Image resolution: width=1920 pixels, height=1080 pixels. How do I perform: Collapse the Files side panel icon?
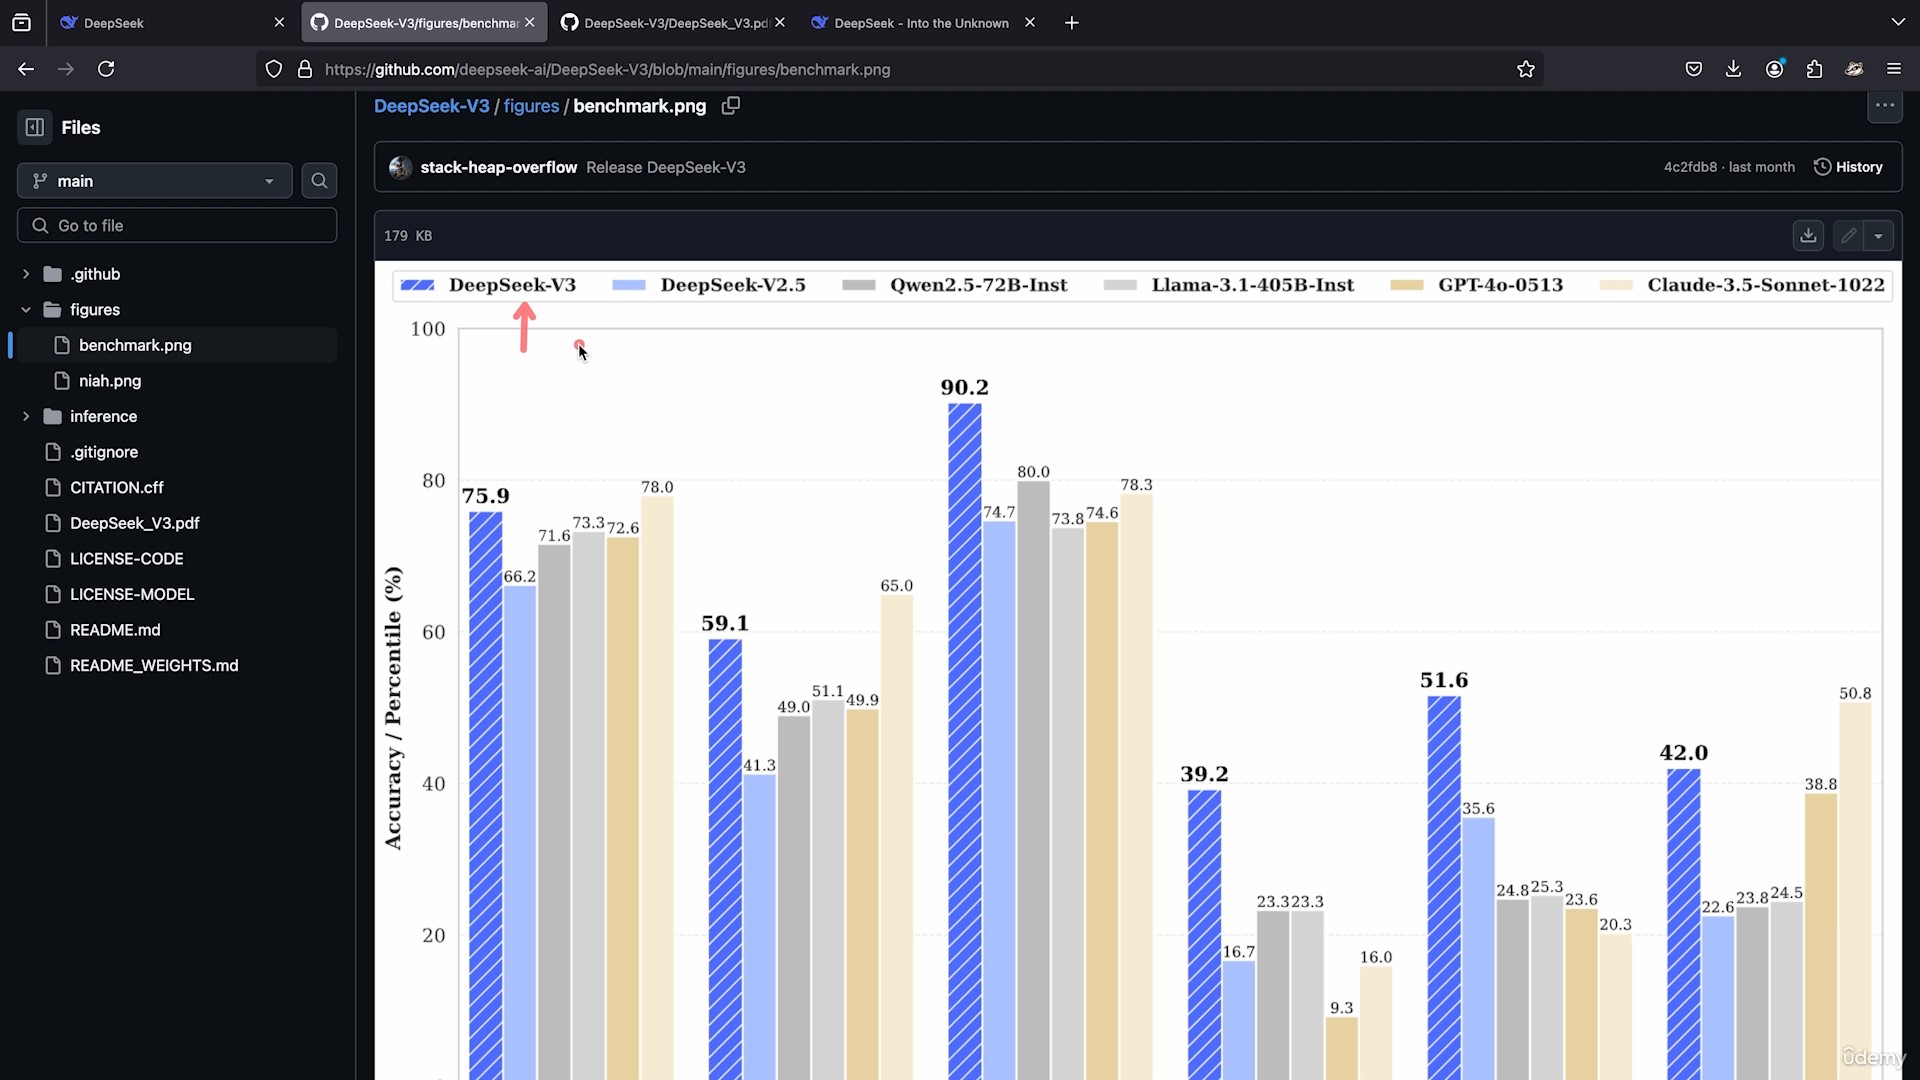point(35,127)
